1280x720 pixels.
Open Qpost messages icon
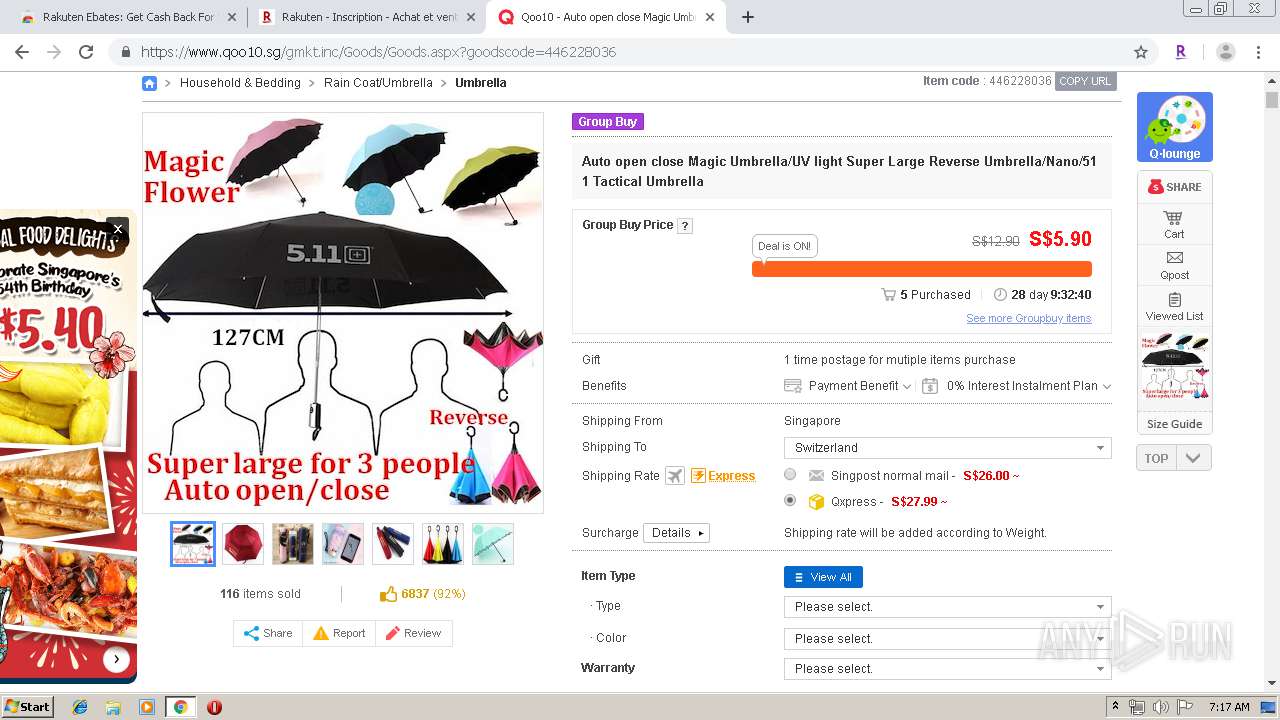point(1174,266)
